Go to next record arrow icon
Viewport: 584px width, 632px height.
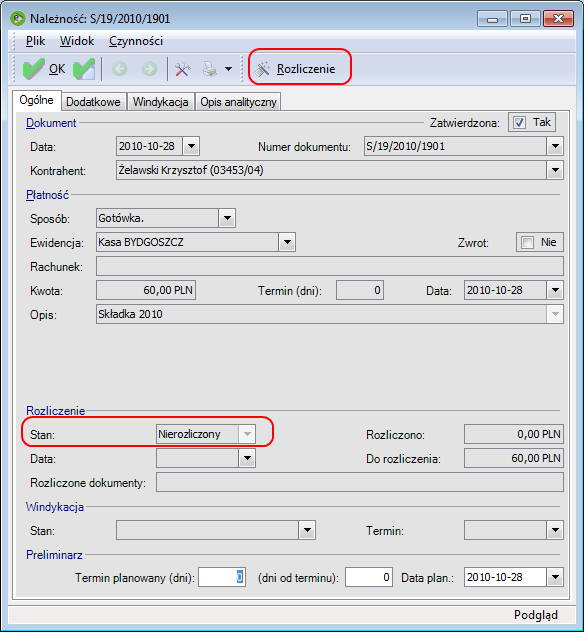click(150, 69)
